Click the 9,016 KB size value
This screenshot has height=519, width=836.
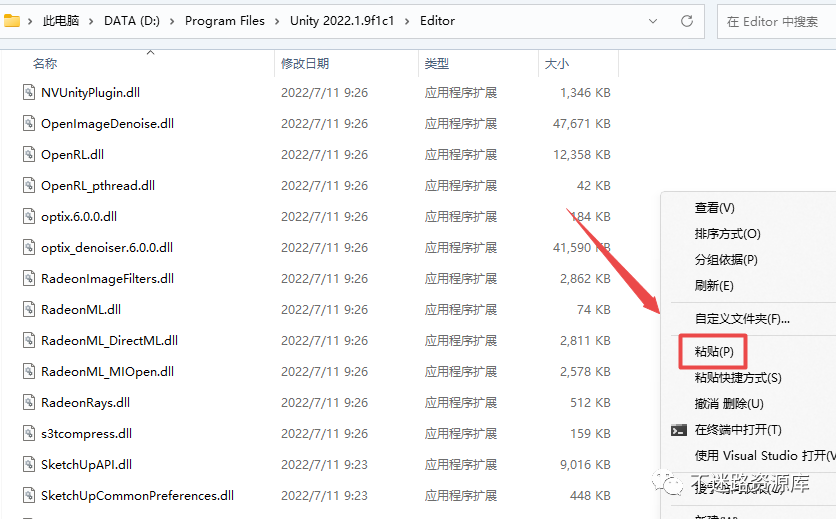[x=585, y=464]
